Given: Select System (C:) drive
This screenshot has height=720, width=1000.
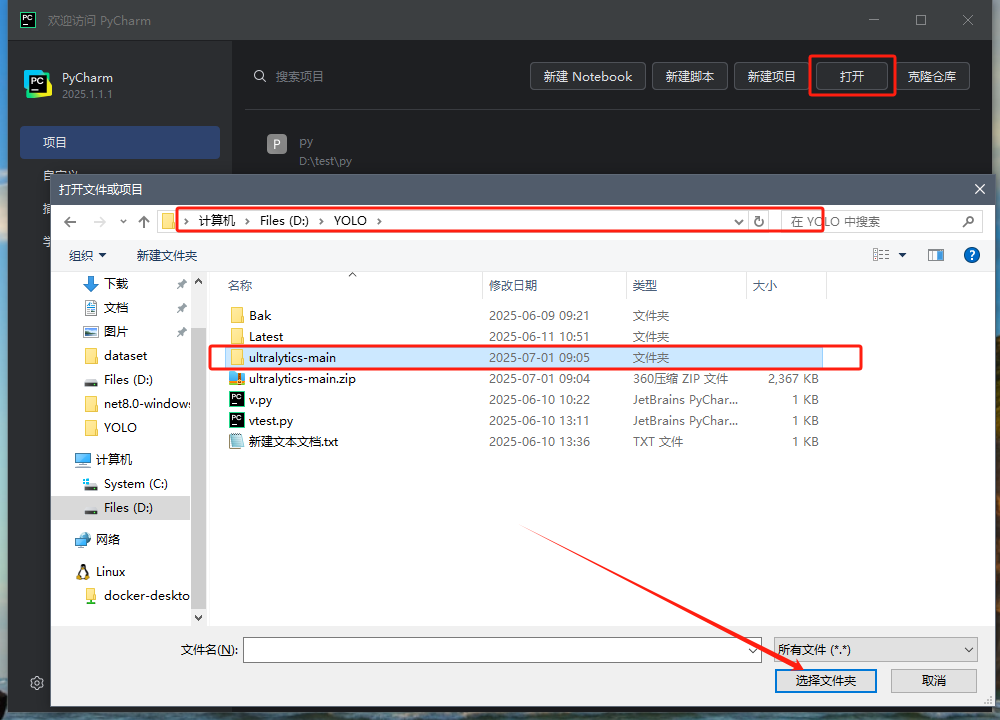Looking at the screenshot, I should pyautogui.click(x=135, y=484).
